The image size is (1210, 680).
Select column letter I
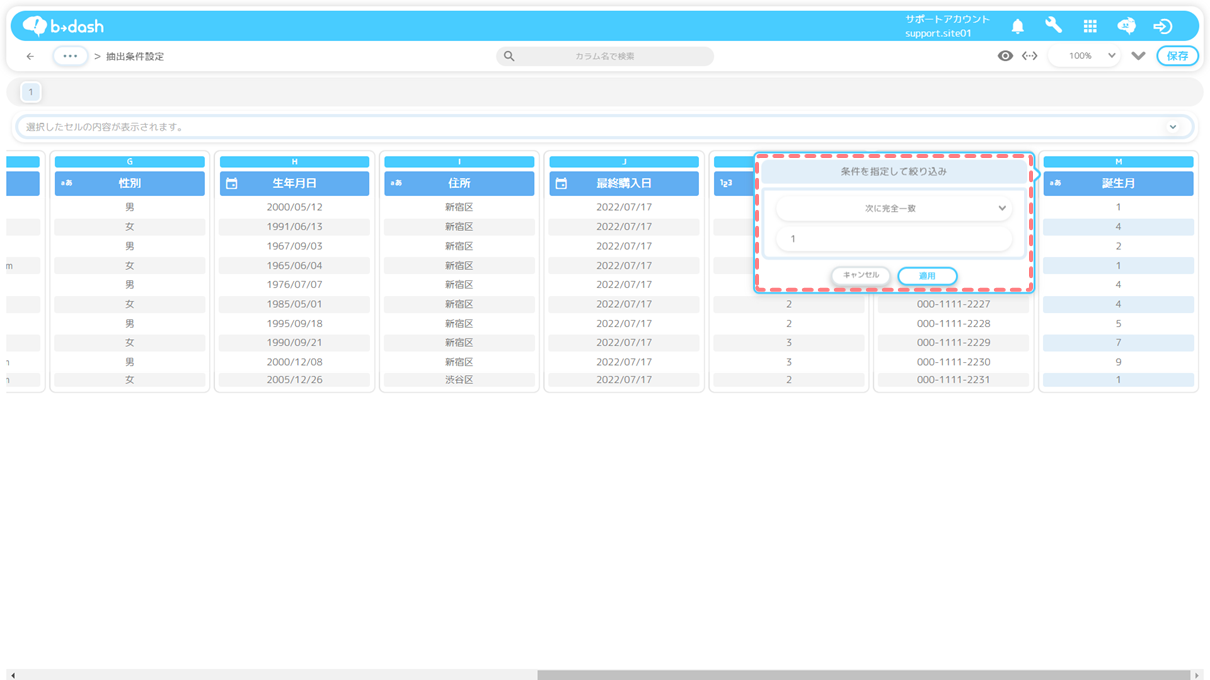point(459,162)
